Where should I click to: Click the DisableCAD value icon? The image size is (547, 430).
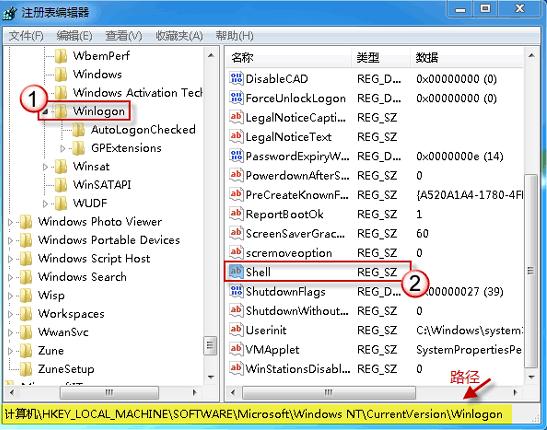236,78
